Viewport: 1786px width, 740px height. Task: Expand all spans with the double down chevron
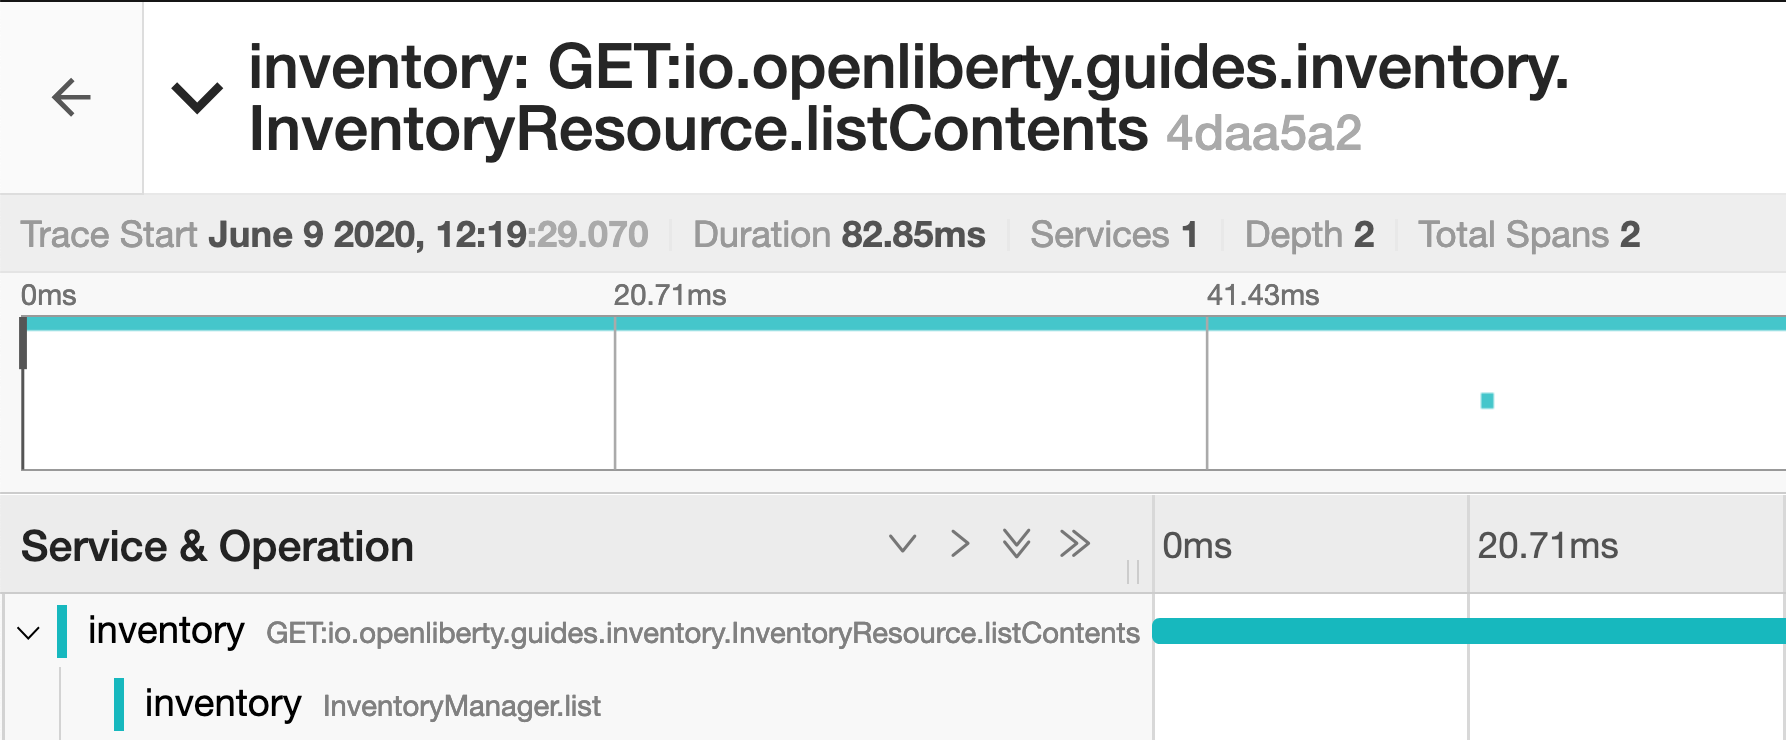click(x=1016, y=544)
